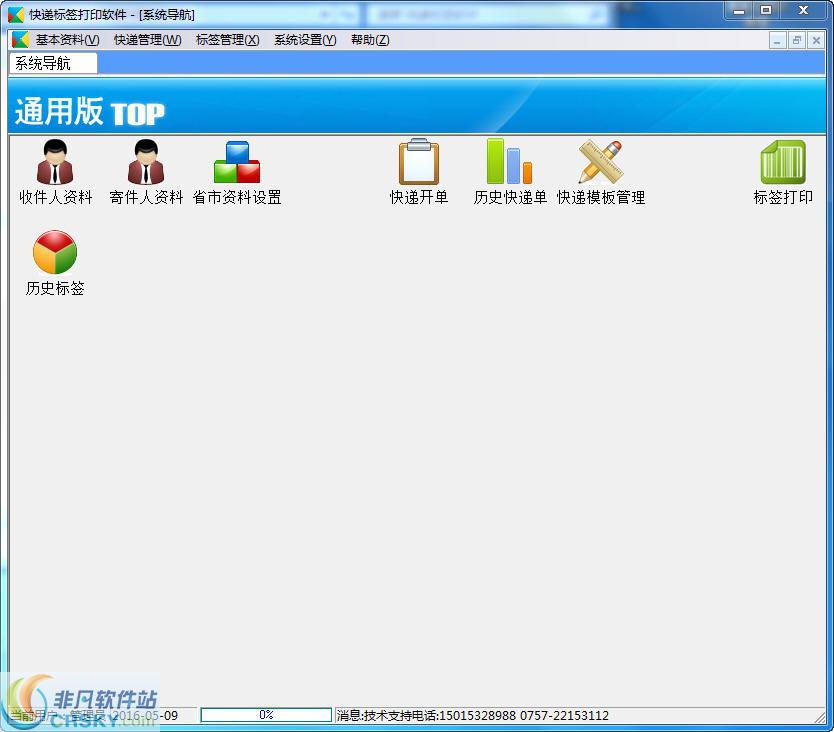Expand the 系统设置 dropdown menu
Image resolution: width=834 pixels, height=732 pixels.
pos(304,40)
